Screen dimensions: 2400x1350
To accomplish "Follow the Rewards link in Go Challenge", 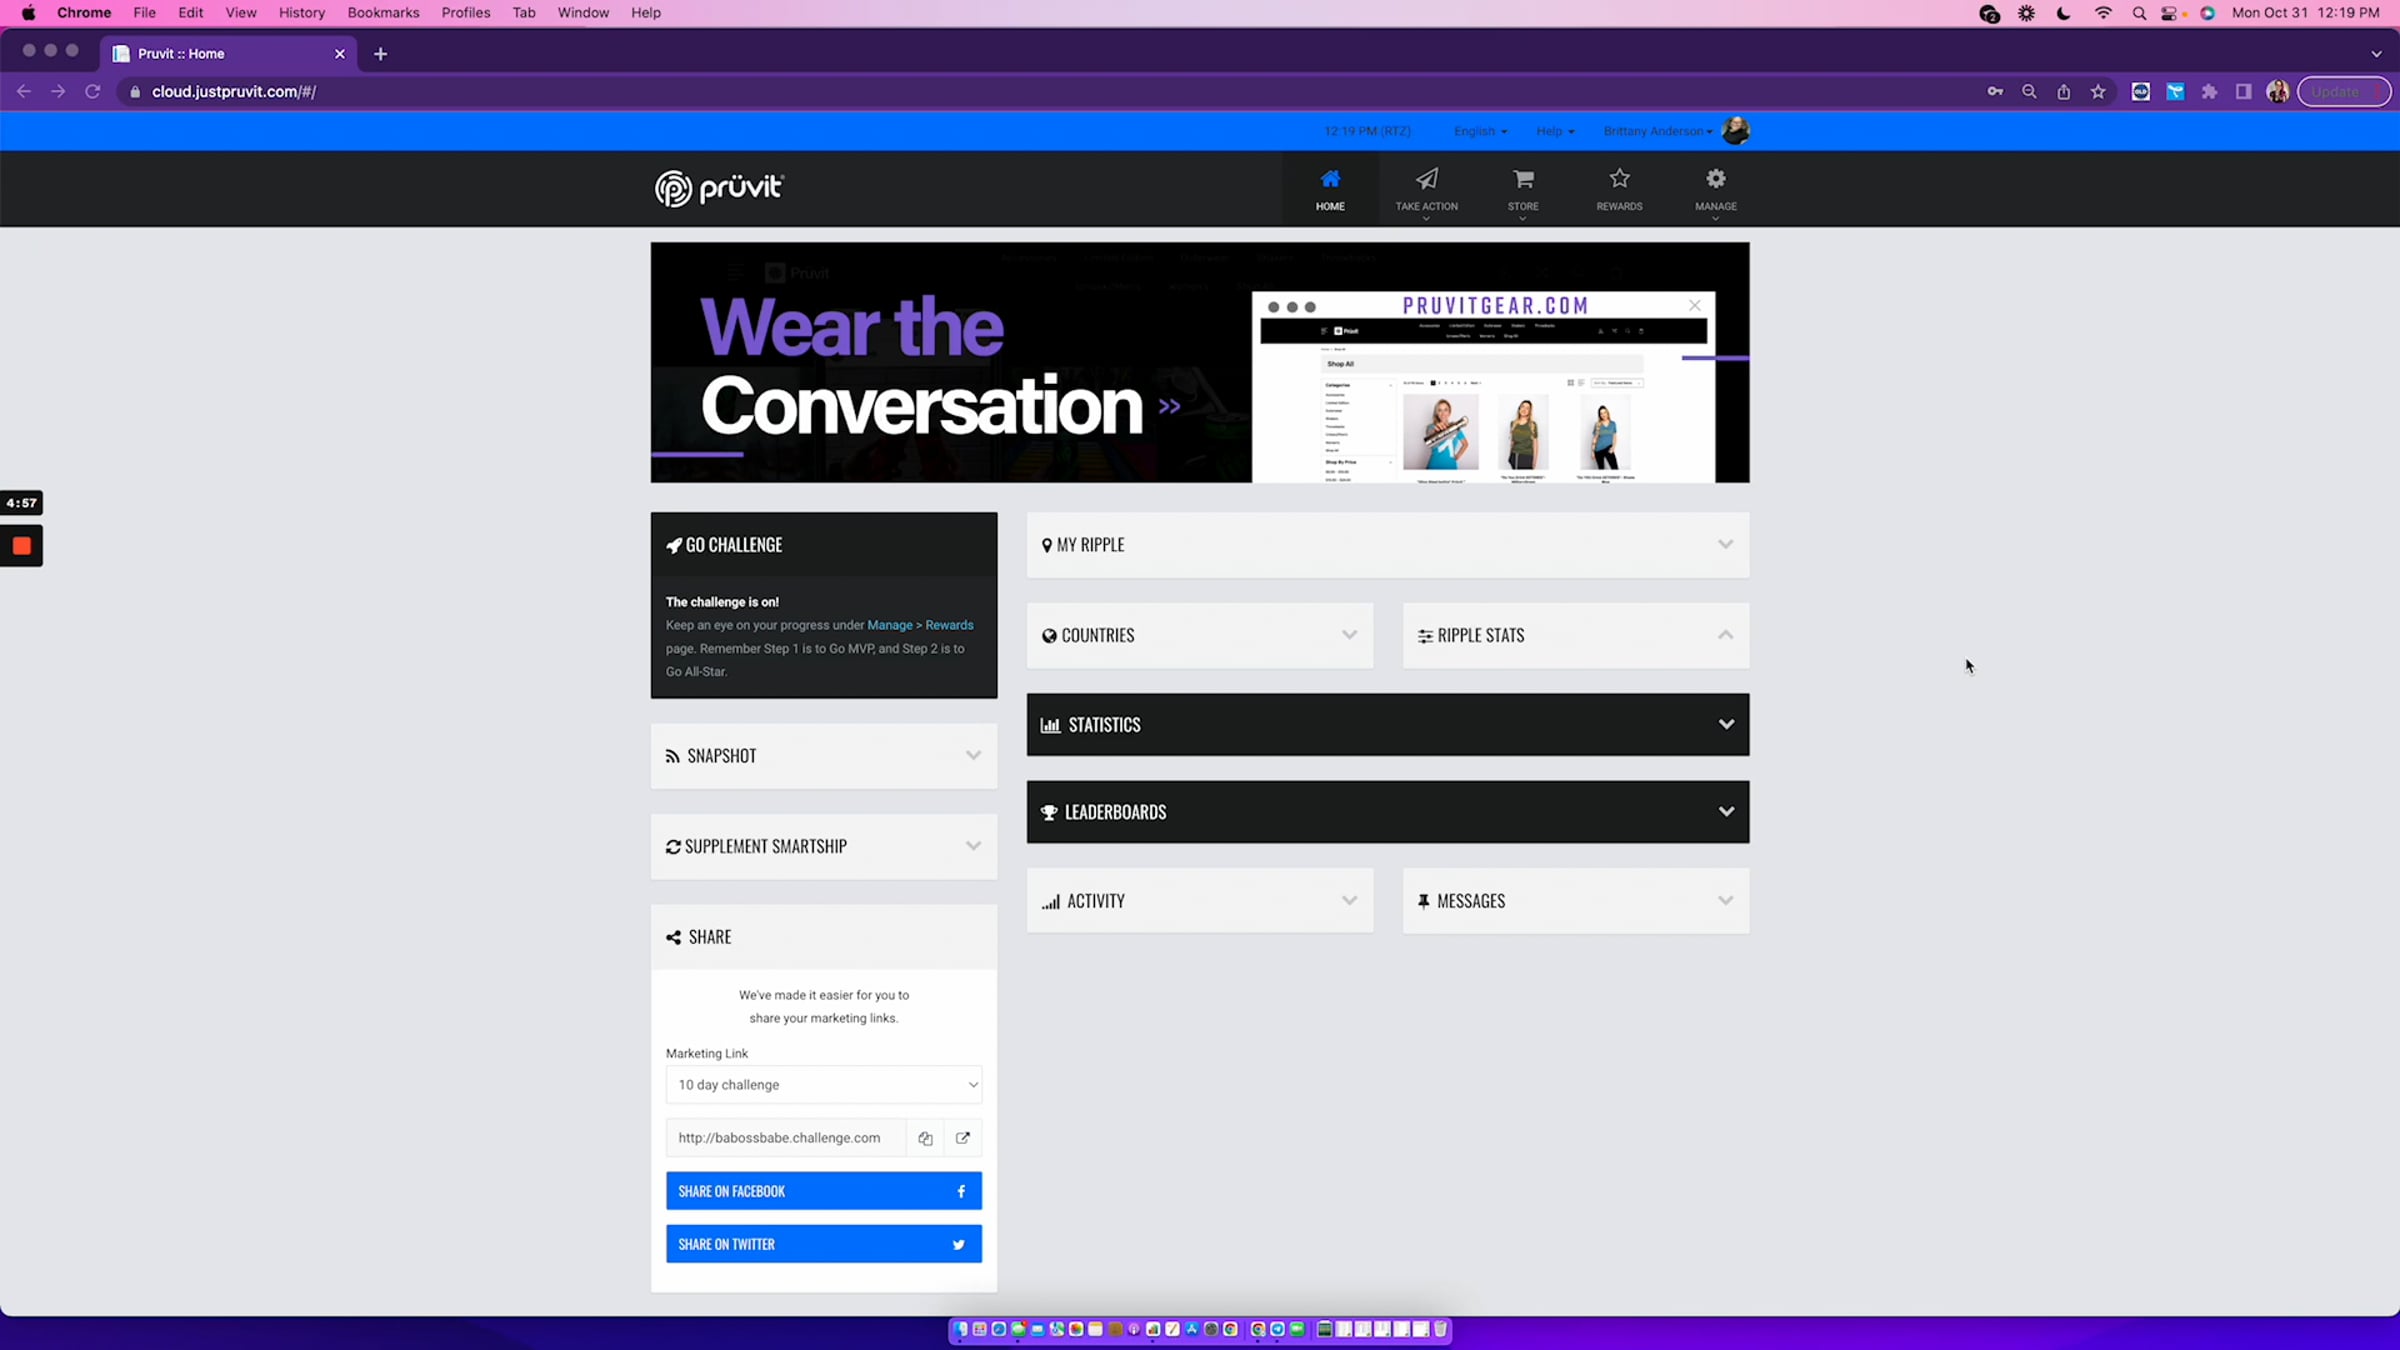I will [949, 625].
